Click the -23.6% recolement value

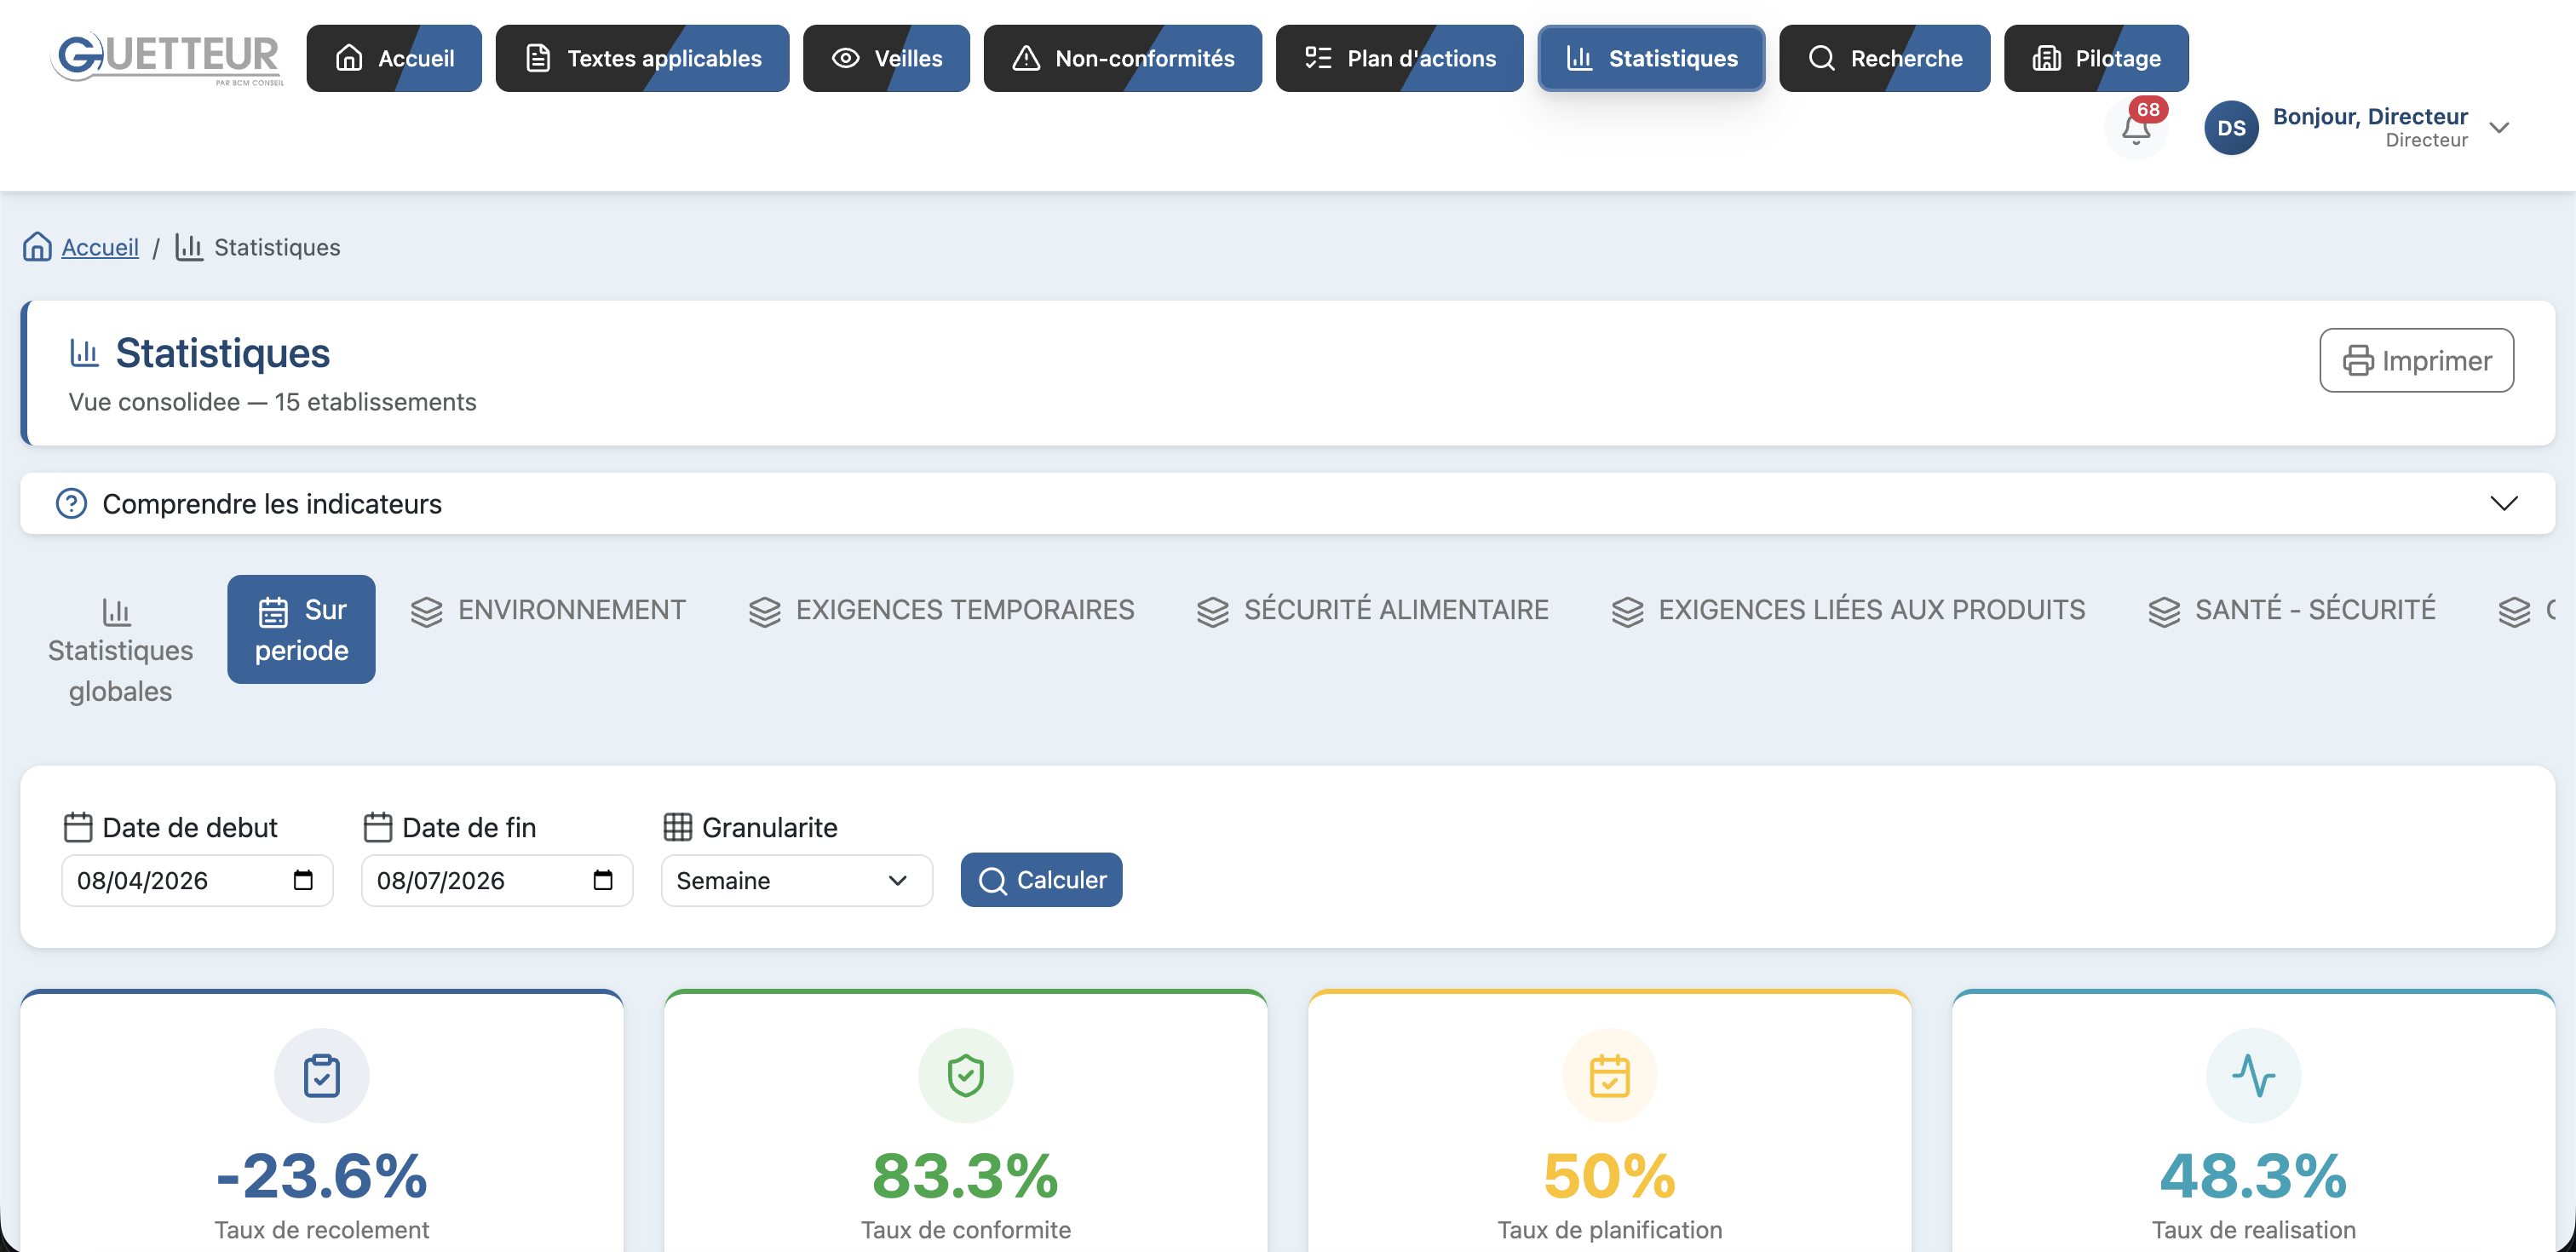[x=322, y=1175]
